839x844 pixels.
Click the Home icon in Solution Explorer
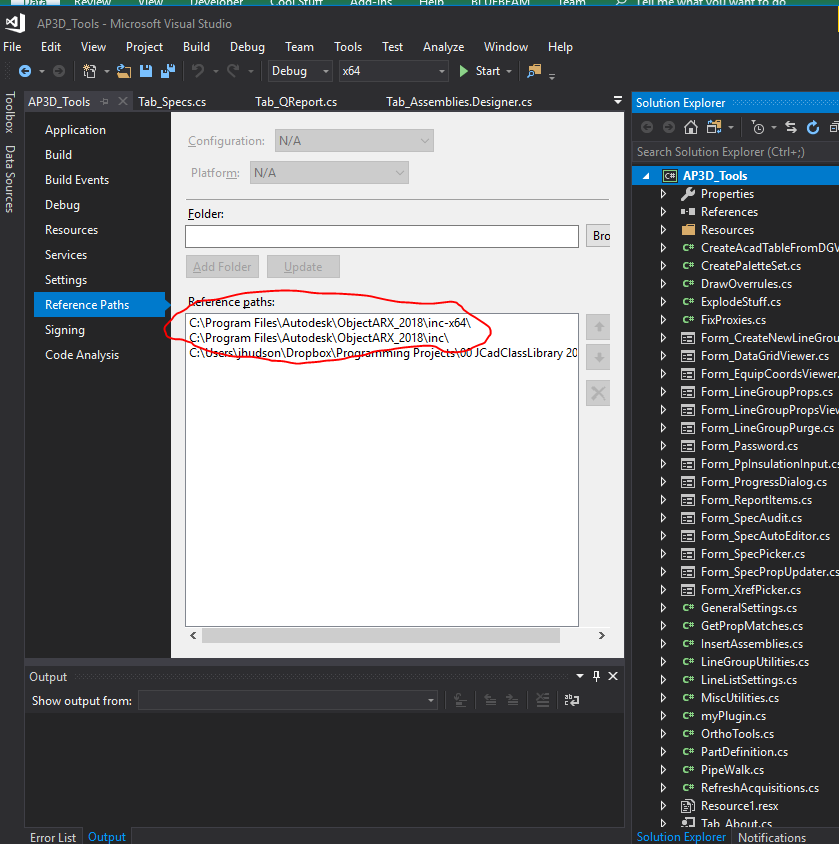pyautogui.click(x=690, y=128)
